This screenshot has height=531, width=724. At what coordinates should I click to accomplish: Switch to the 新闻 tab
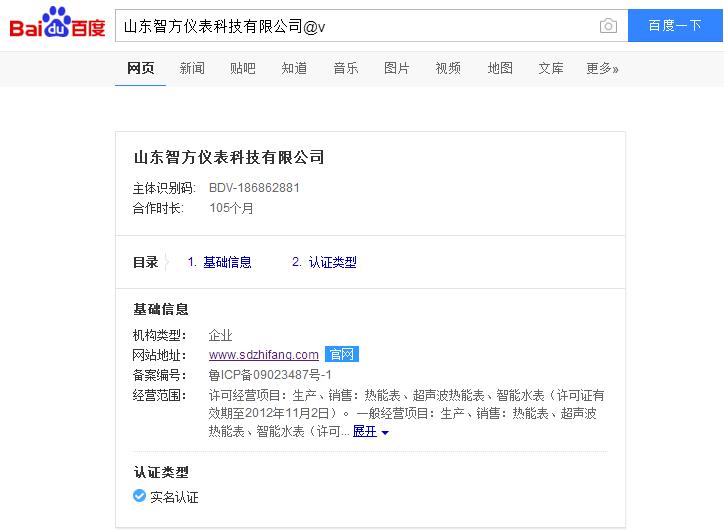[x=192, y=68]
